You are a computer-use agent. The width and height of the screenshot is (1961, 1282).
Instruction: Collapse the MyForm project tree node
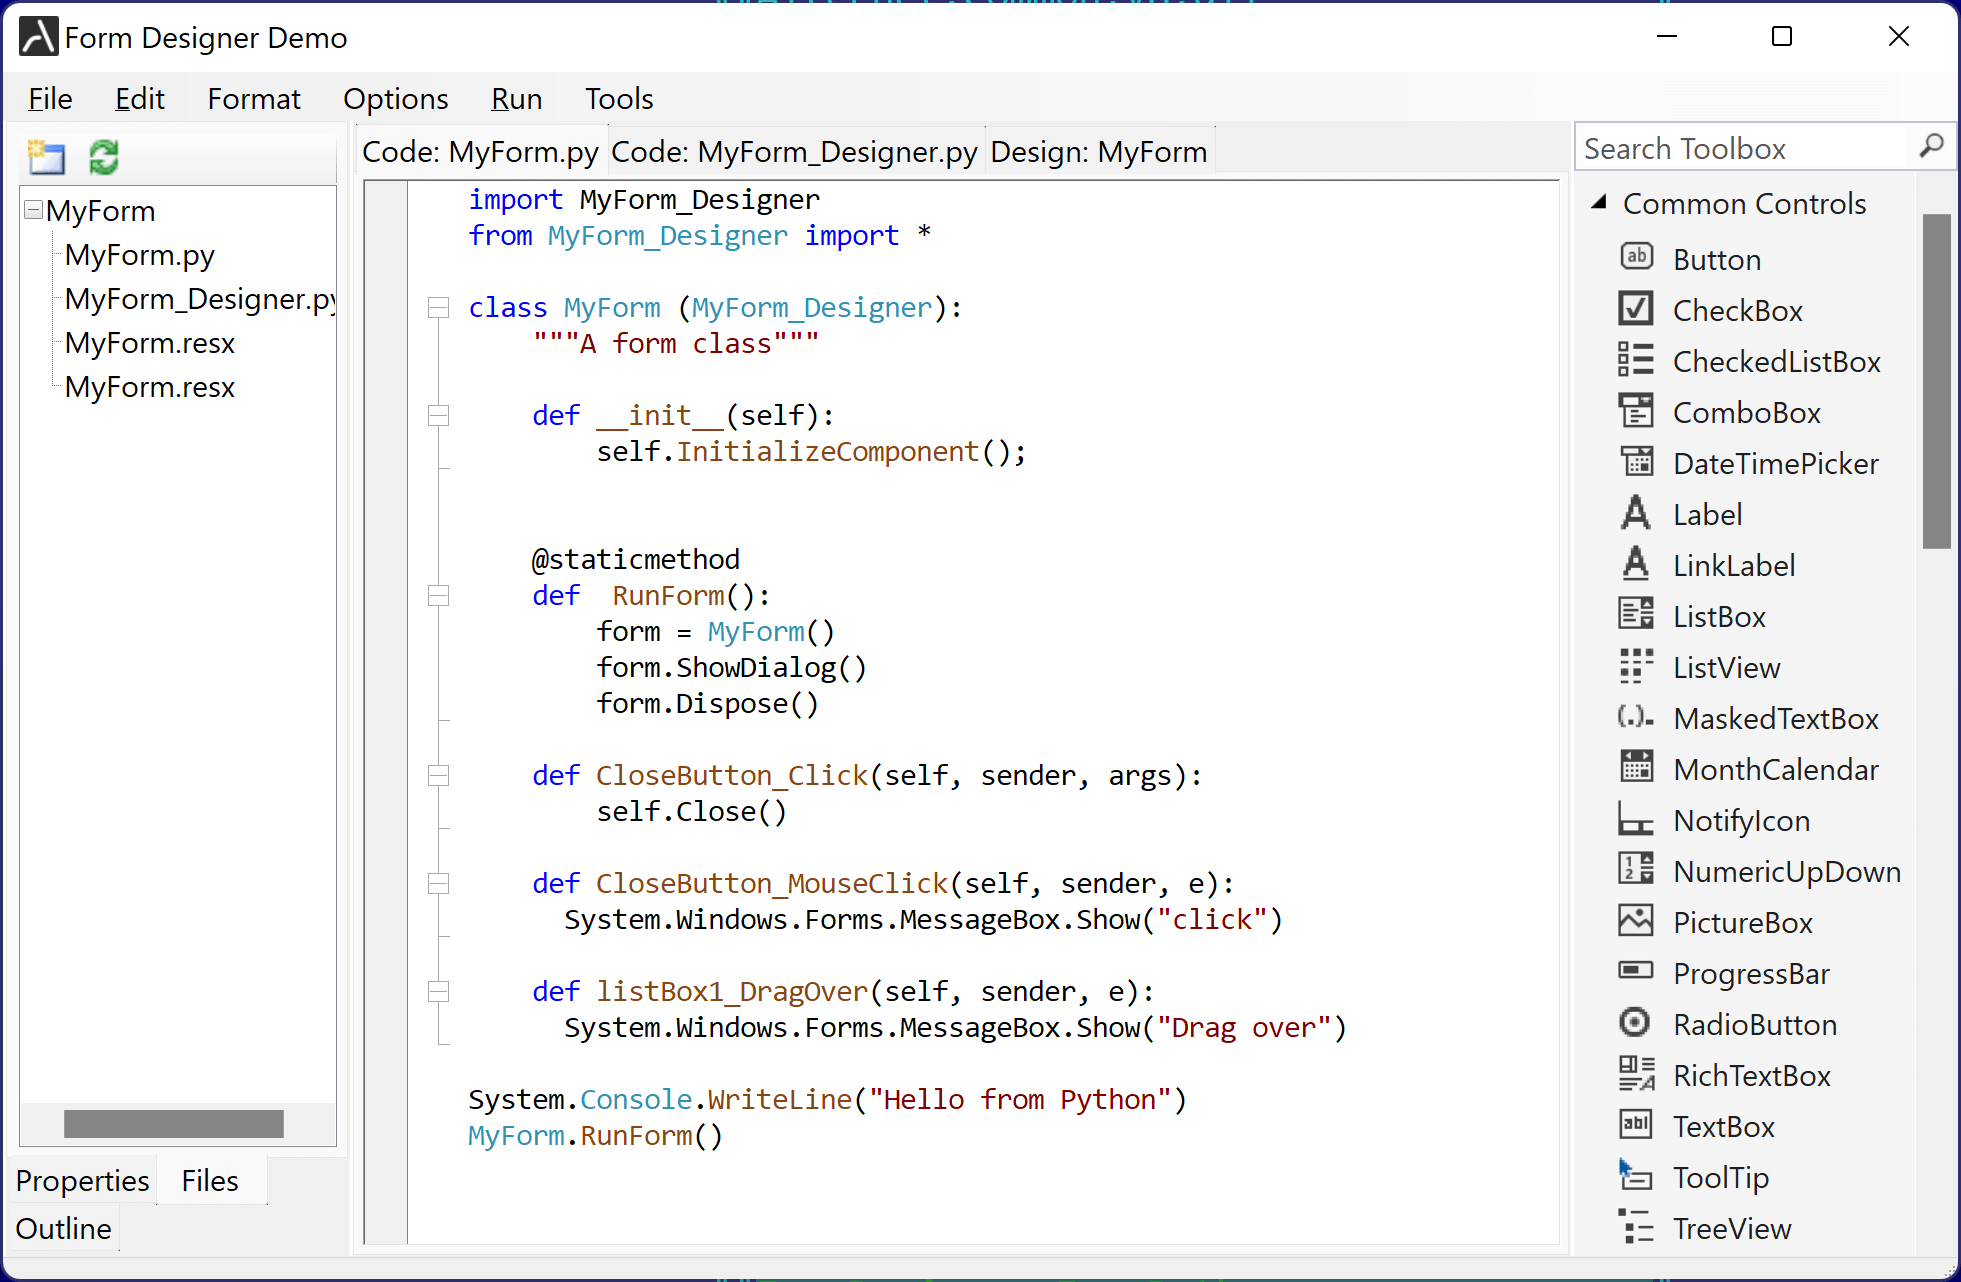pos(34,210)
